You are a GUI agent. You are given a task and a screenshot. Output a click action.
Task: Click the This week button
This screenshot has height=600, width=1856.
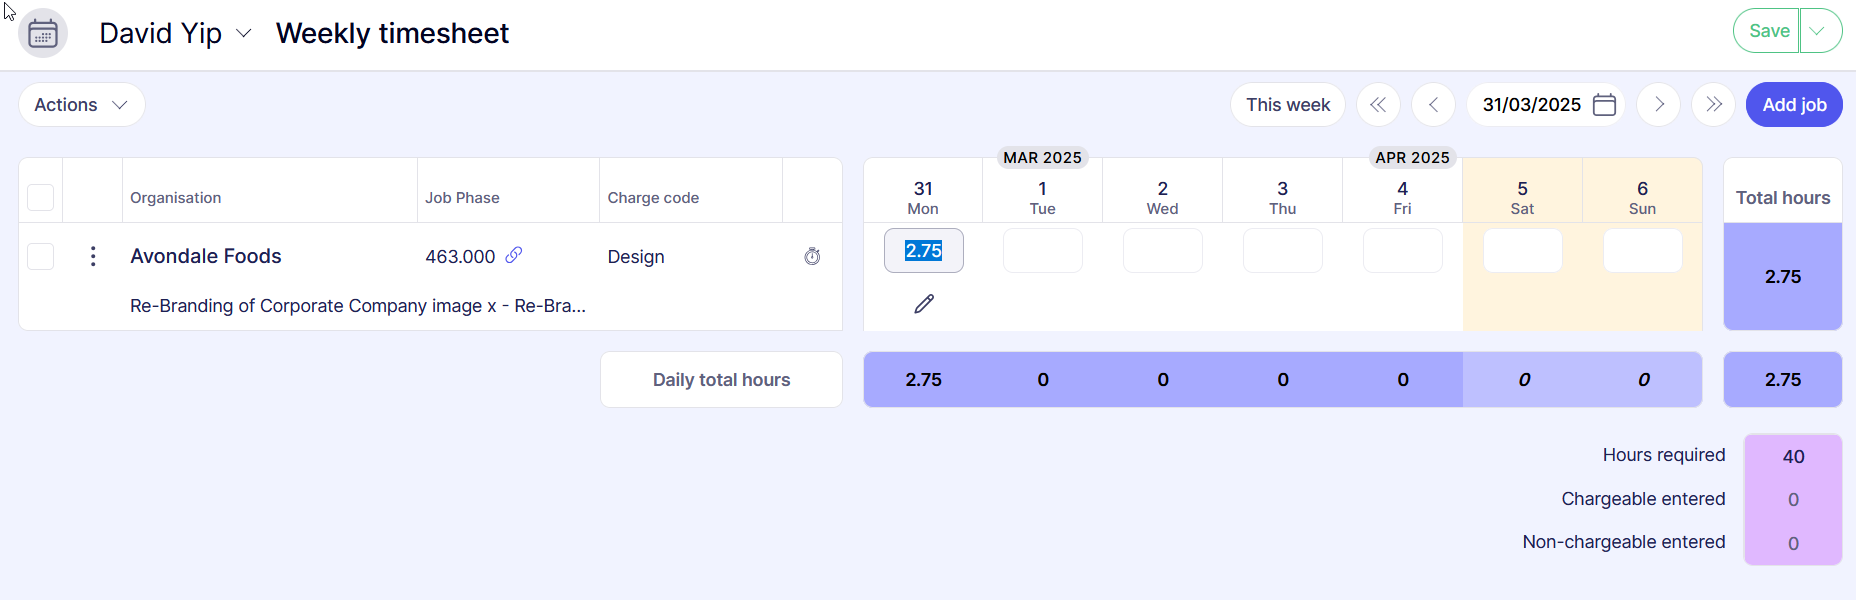click(x=1287, y=105)
